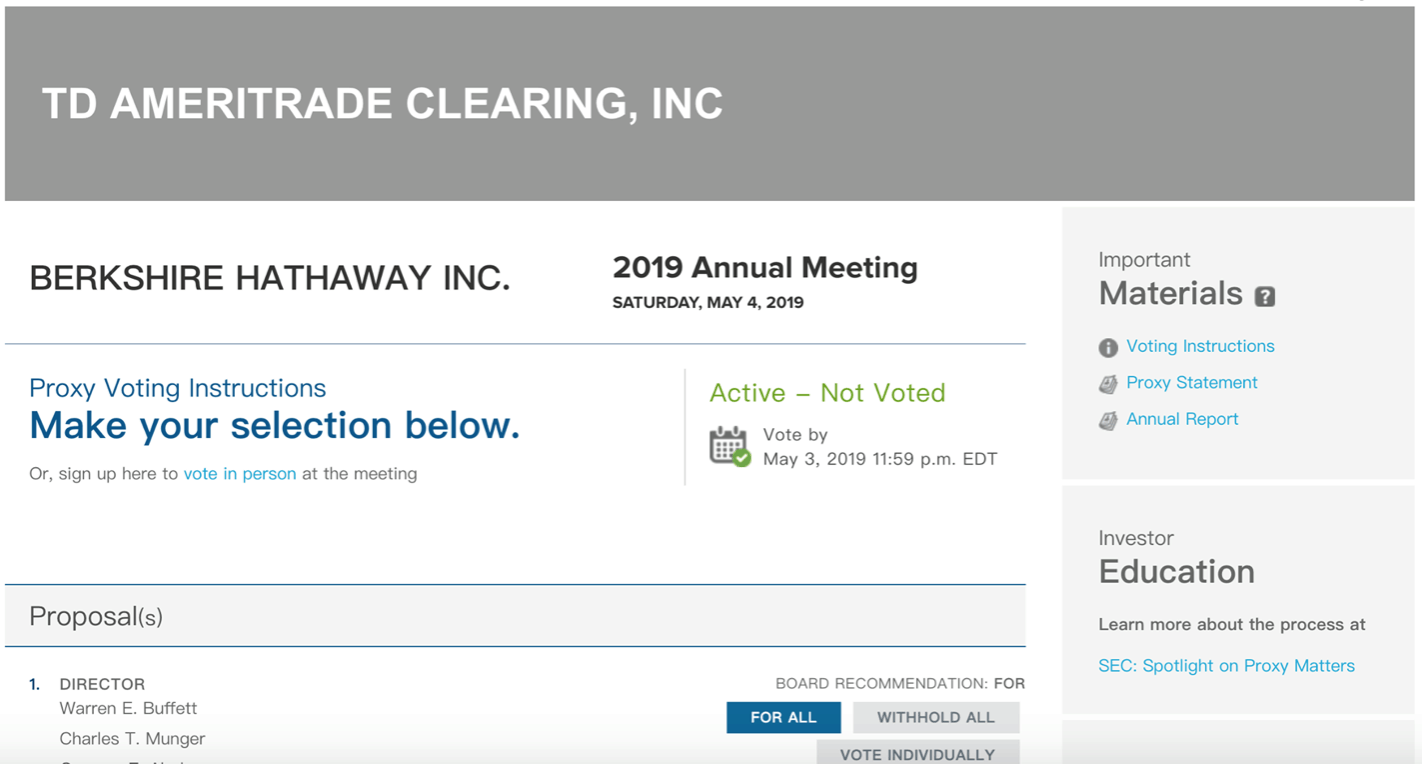The image size is (1422, 772).
Task: Open SEC: Spotlight on Proxy Matters
Action: 1226,666
